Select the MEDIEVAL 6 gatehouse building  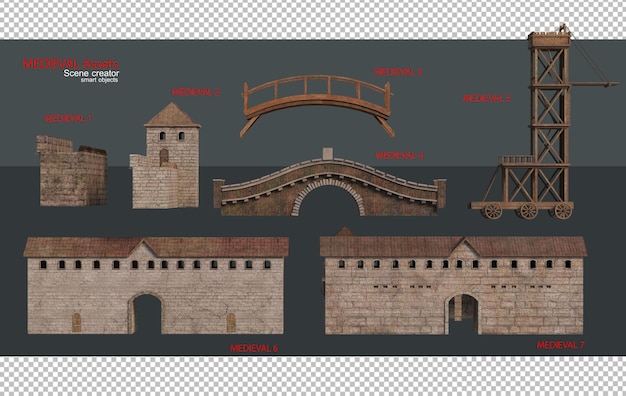(x=156, y=285)
